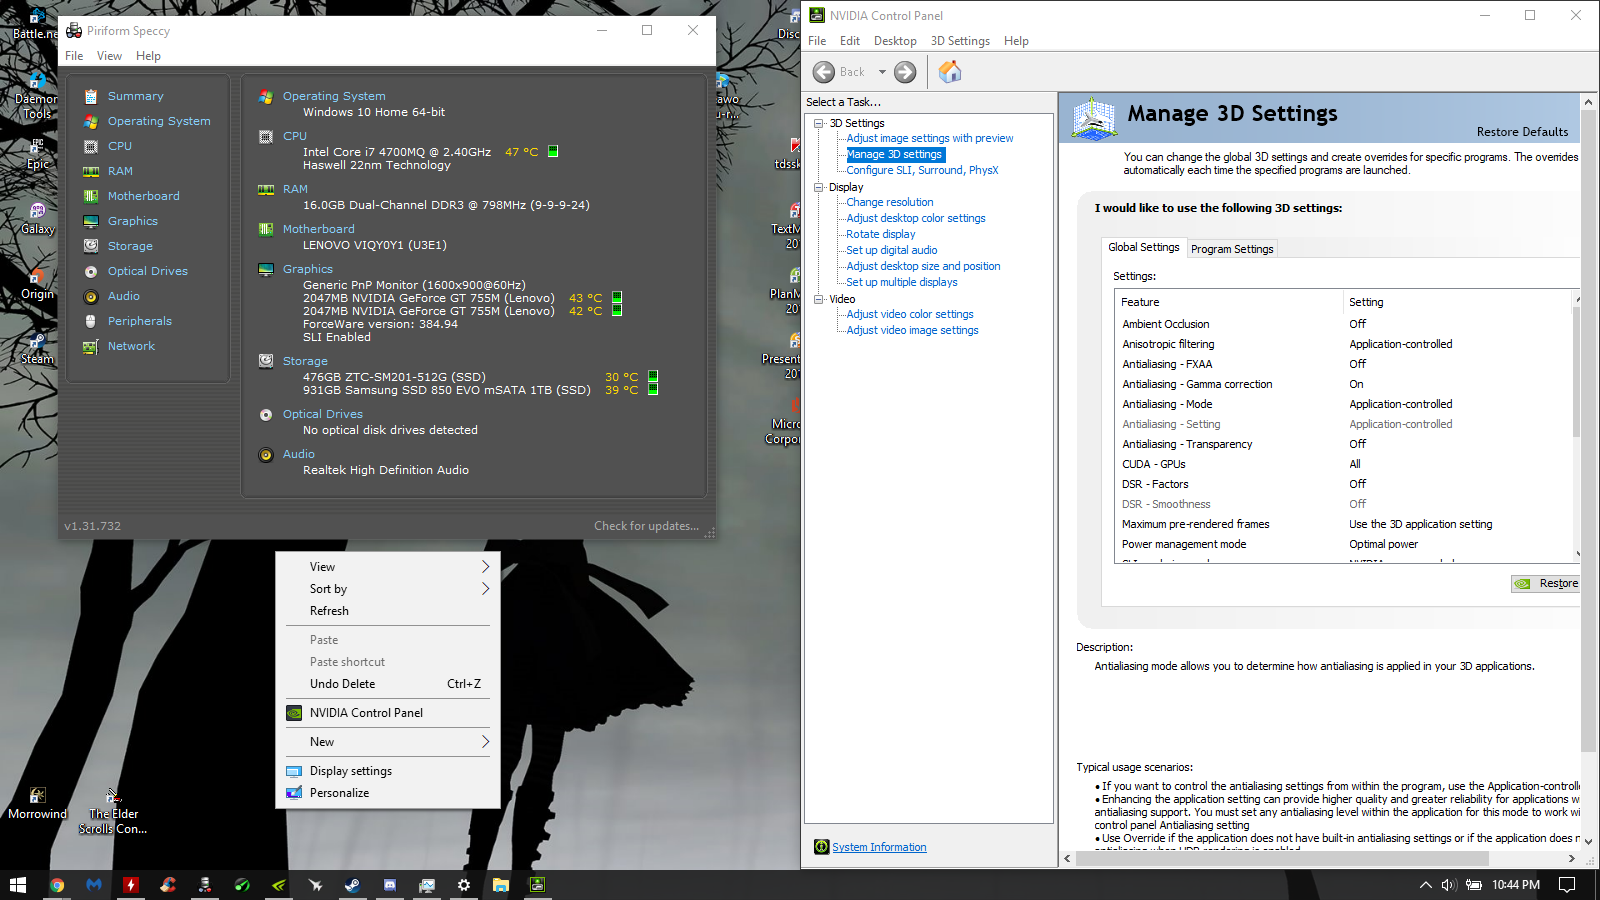Choose NVIDIA Control Panel in context menu
The image size is (1600, 900).
pyautogui.click(x=387, y=713)
